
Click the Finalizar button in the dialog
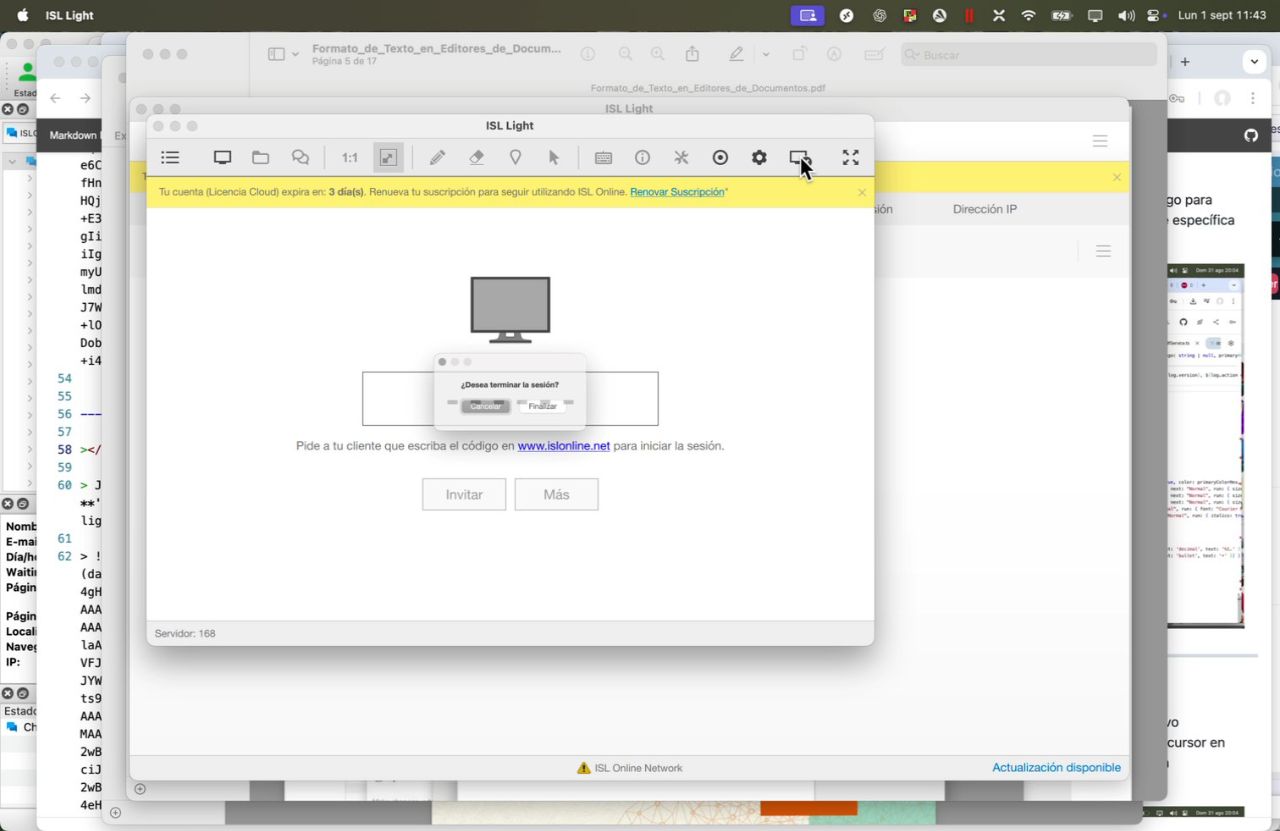(x=542, y=406)
